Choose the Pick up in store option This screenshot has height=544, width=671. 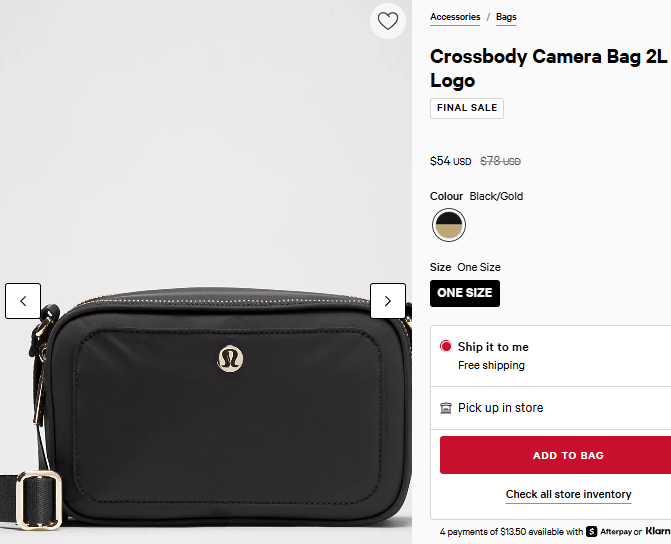pos(500,408)
